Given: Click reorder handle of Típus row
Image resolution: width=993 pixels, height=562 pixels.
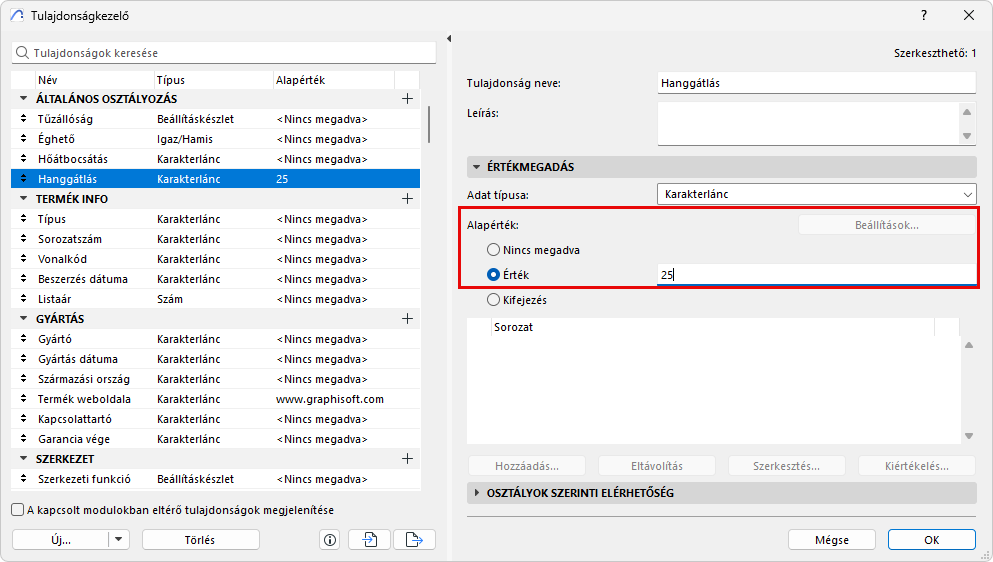Looking at the screenshot, I should [23, 219].
